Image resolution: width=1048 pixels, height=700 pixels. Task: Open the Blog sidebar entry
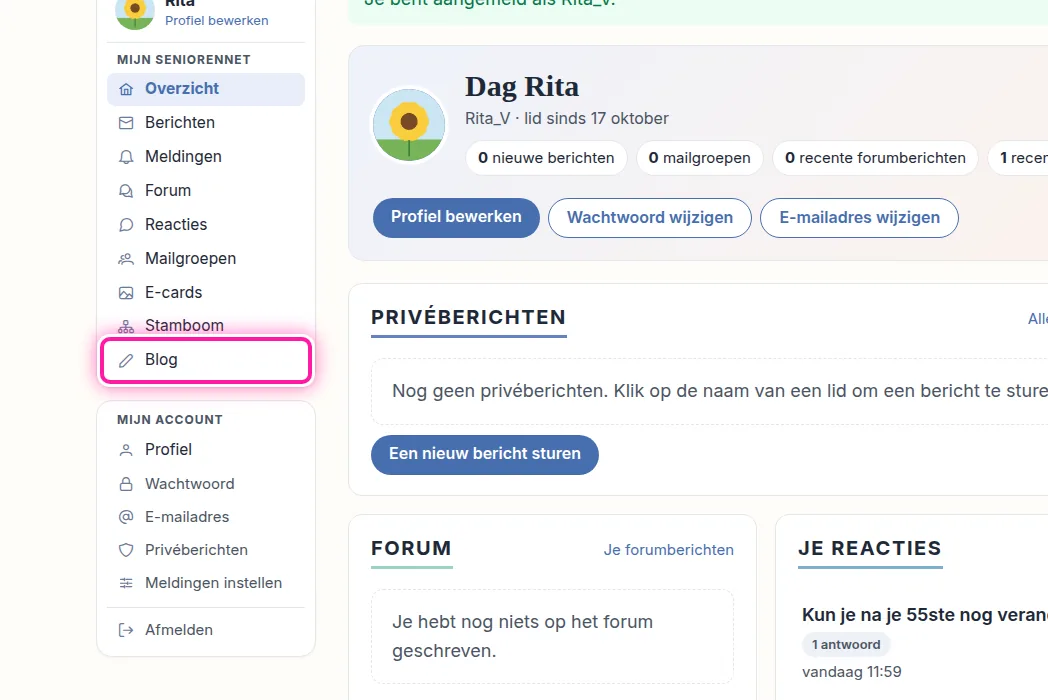pos(206,360)
